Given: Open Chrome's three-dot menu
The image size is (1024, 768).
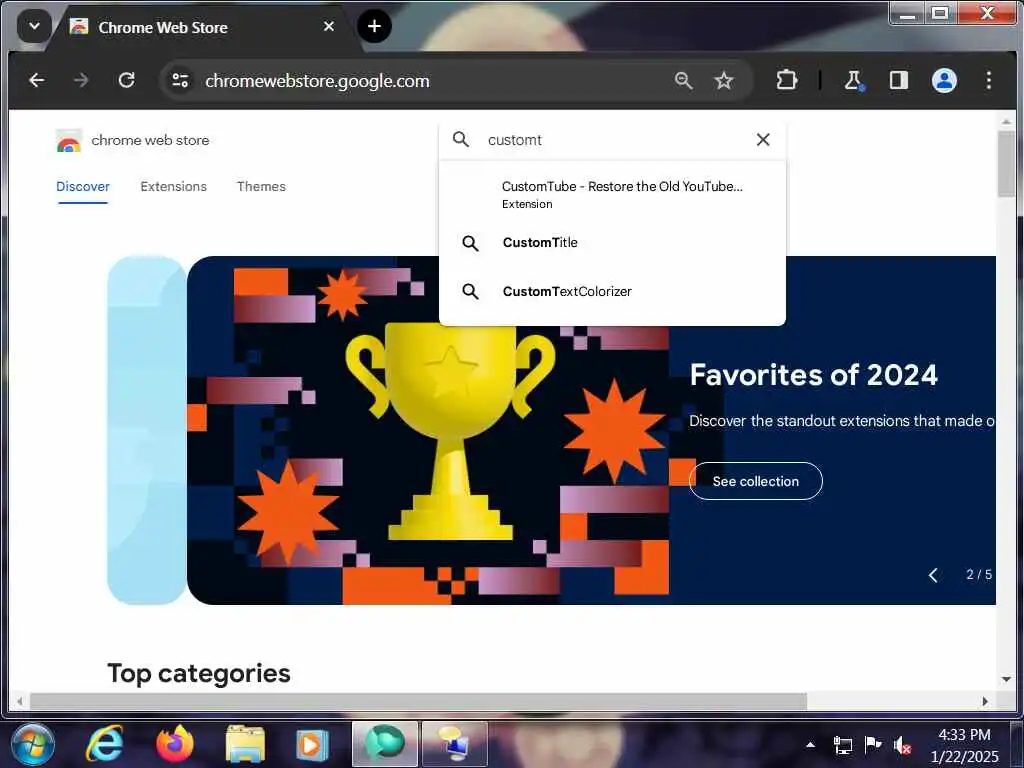Looking at the screenshot, I should (989, 80).
